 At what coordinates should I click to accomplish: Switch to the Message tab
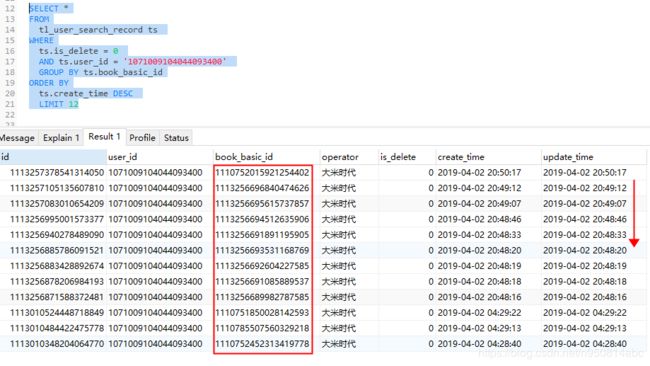[x=17, y=138]
